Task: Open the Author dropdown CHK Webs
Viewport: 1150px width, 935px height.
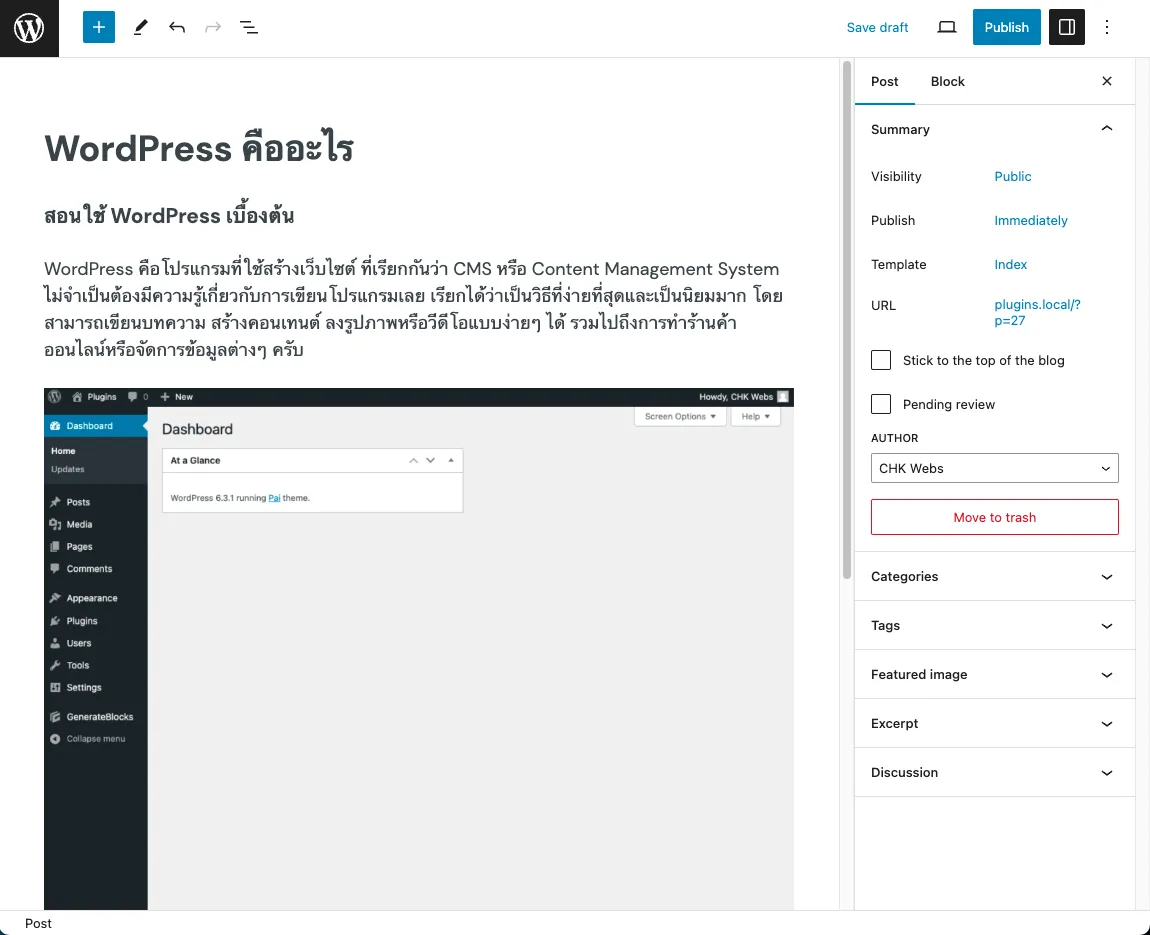Action: pyautogui.click(x=995, y=468)
